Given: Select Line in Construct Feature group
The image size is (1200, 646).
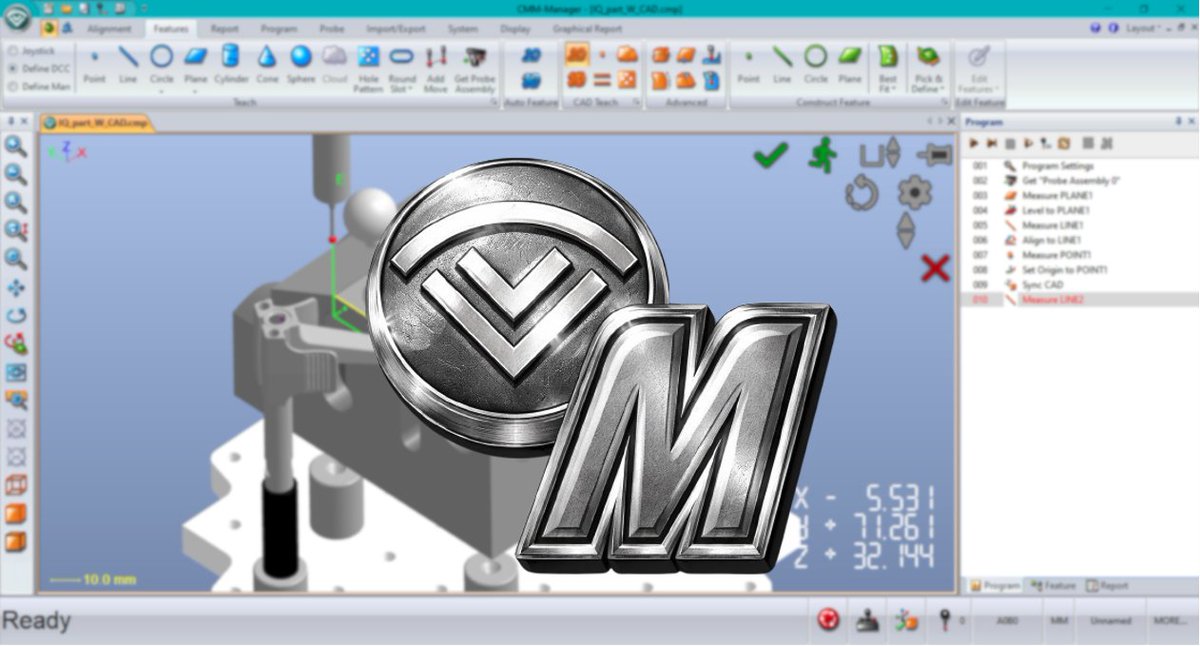Looking at the screenshot, I should (x=782, y=64).
